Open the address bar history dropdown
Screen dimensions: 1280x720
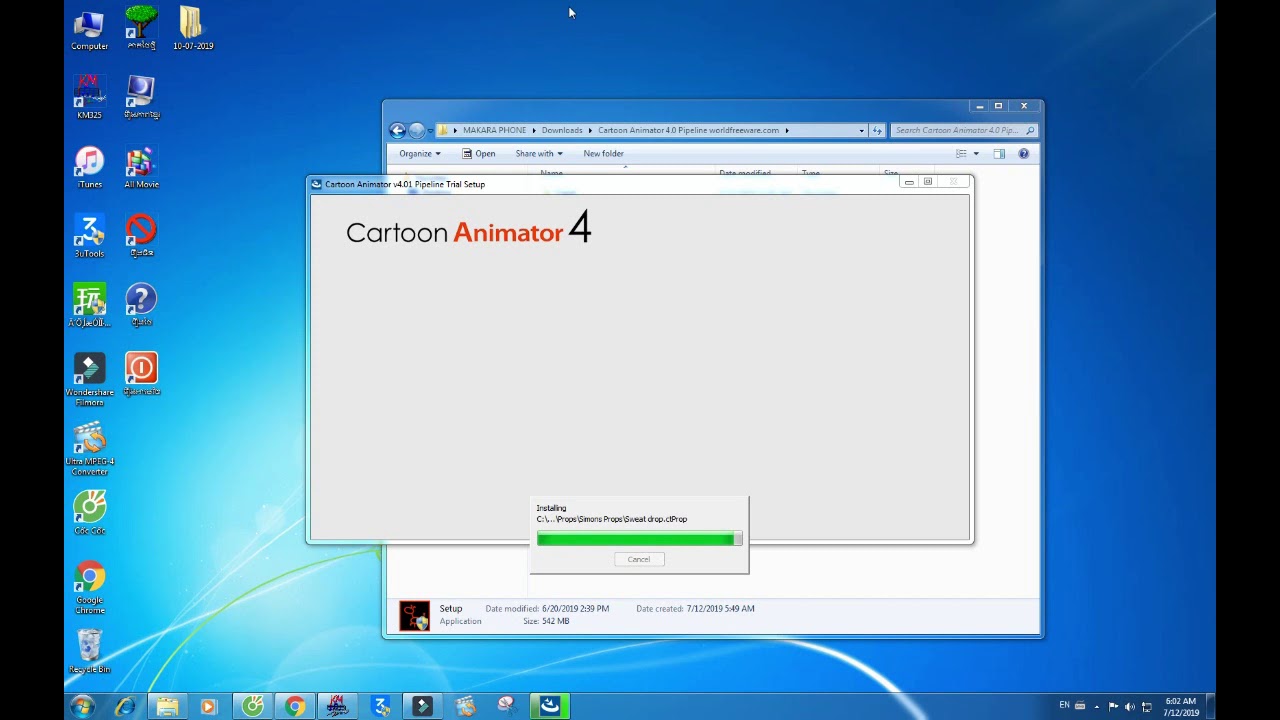coord(861,130)
